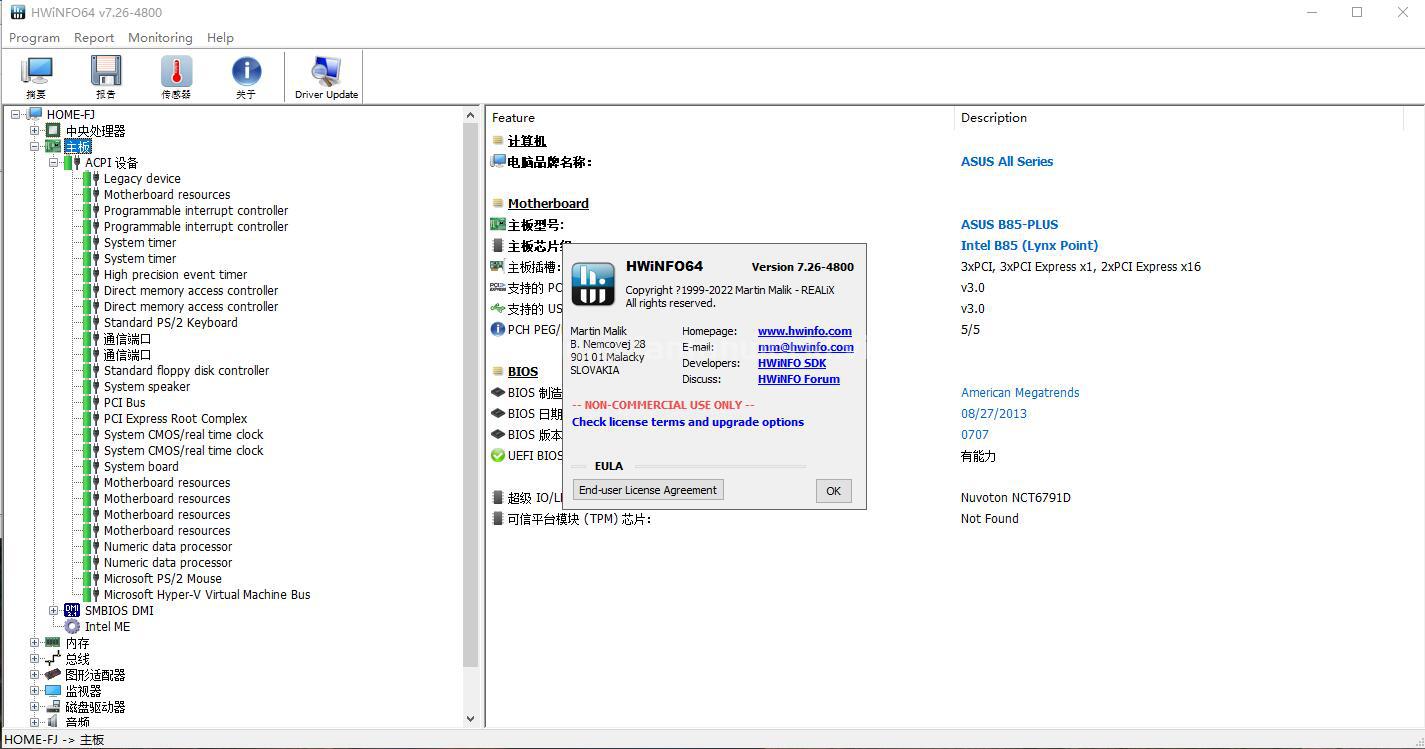
Task: Open the Sensors thermometer toolbar icon
Action: click(x=176, y=72)
